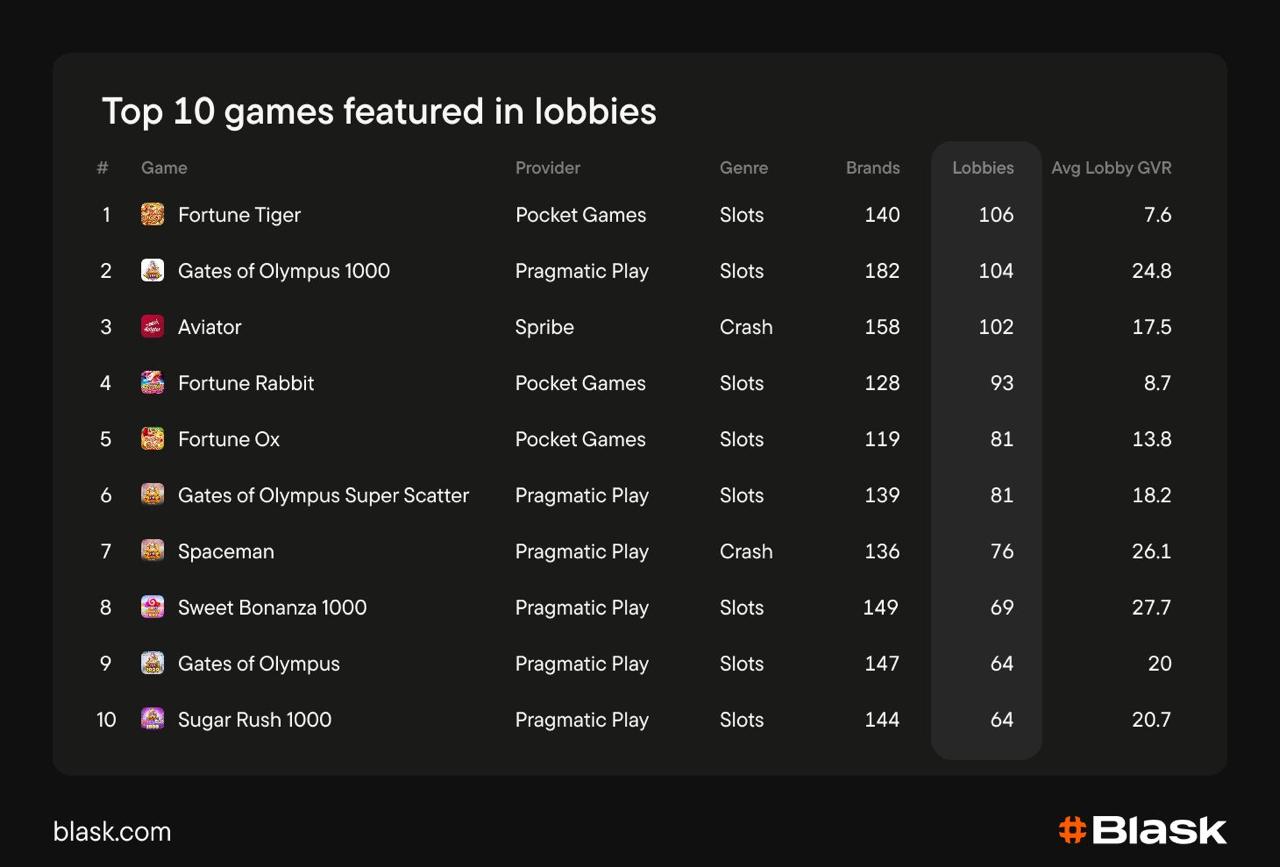The height and width of the screenshot is (867, 1280).
Task: Click the Fortune Rabbit game icon
Action: 152,382
